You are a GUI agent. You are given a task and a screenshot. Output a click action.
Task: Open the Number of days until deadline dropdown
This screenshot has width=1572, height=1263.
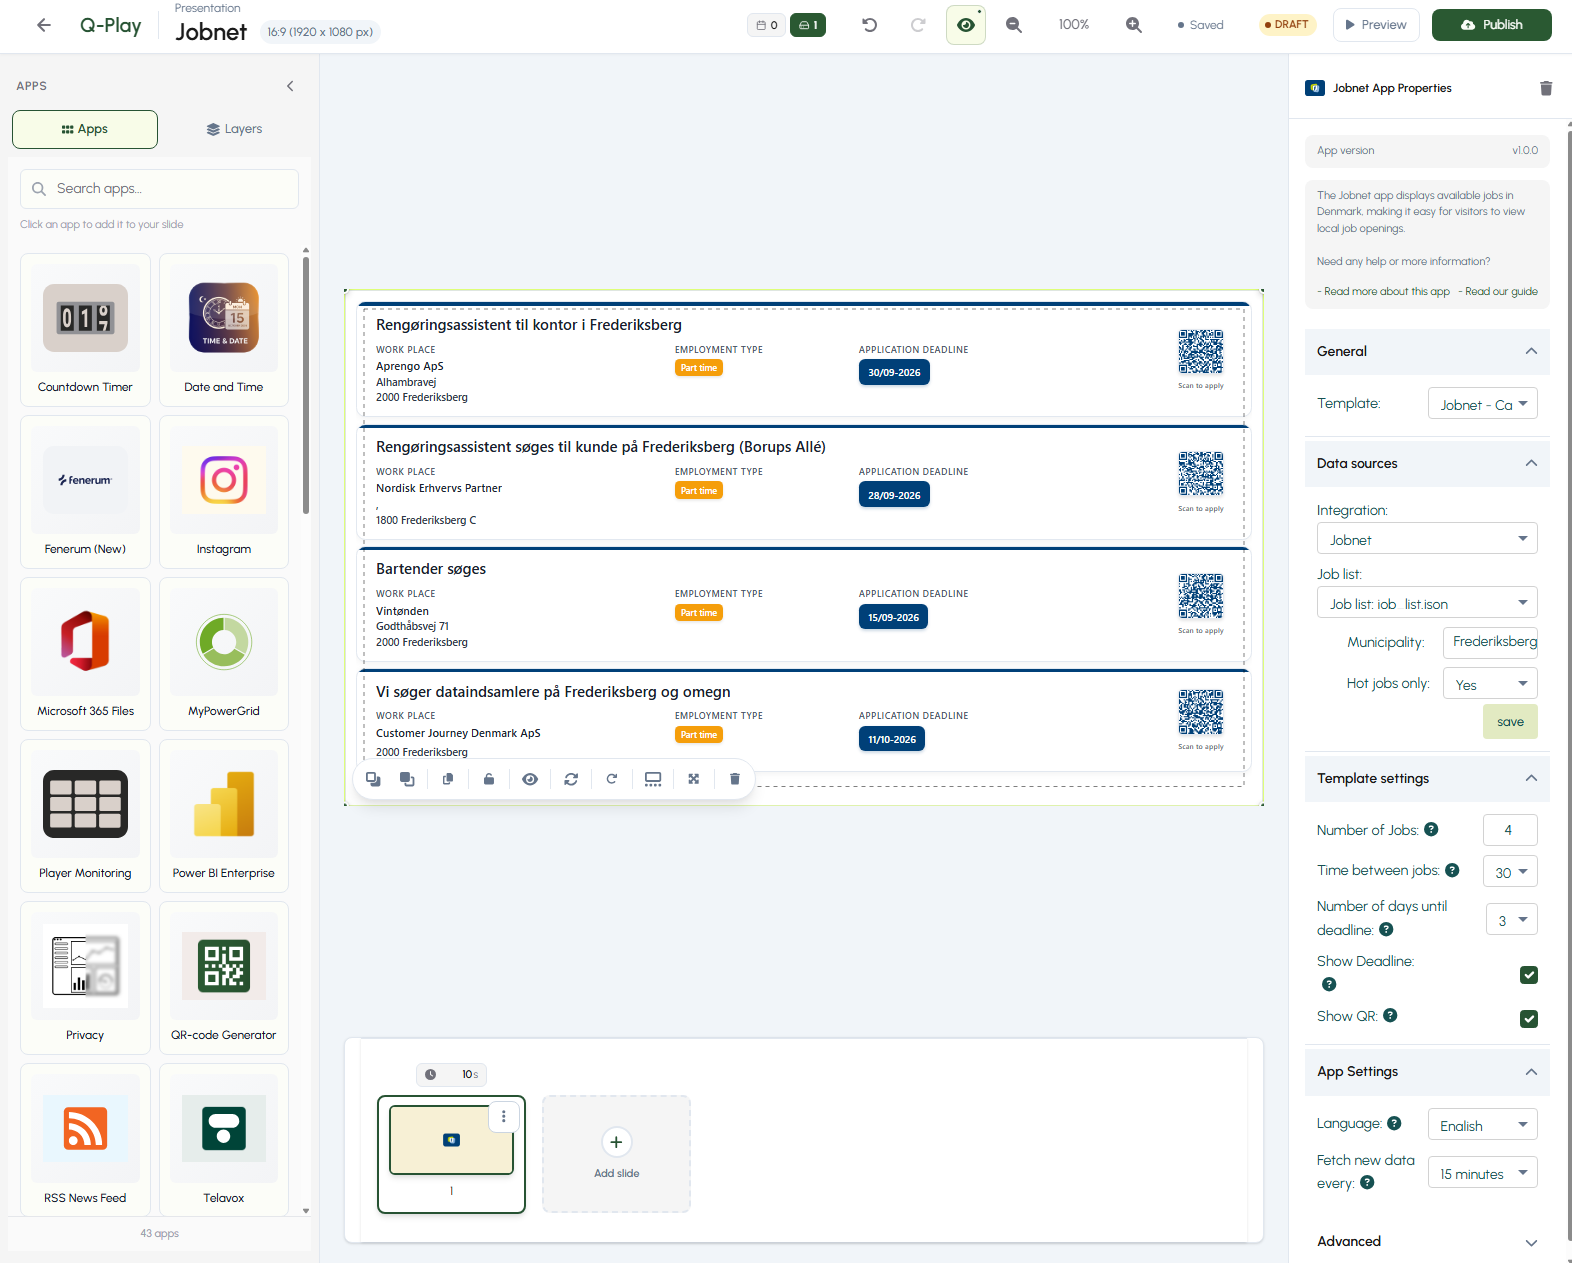click(x=1512, y=920)
